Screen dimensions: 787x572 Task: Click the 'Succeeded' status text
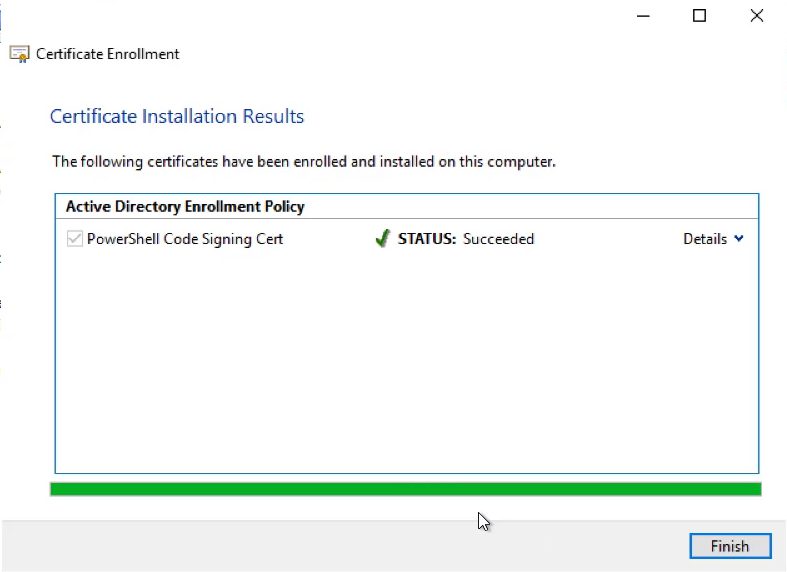pyautogui.click(x=498, y=239)
